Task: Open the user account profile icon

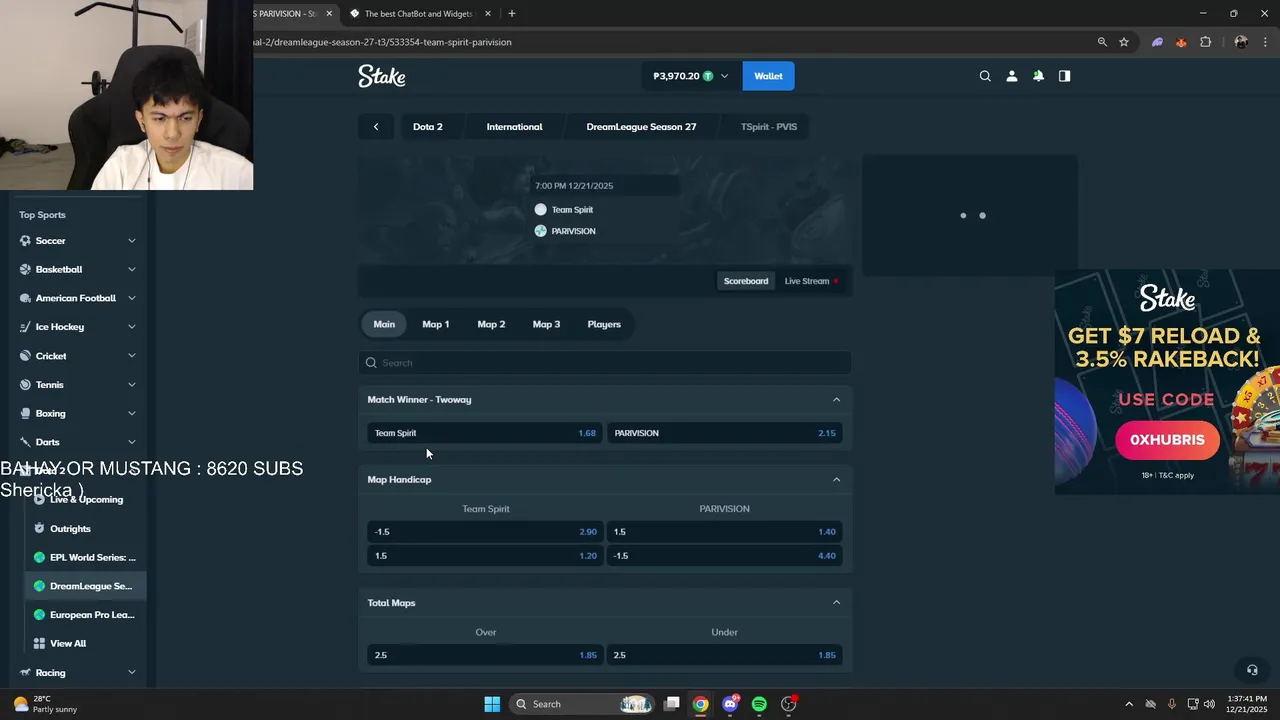Action: [1012, 76]
